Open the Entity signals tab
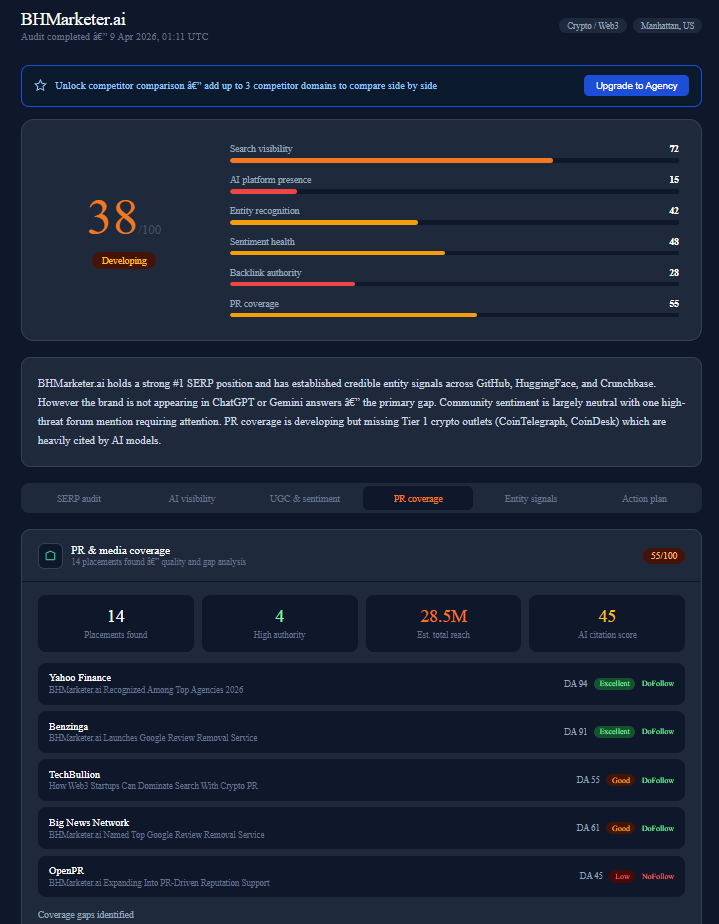The height and width of the screenshot is (924, 719). click(x=531, y=499)
